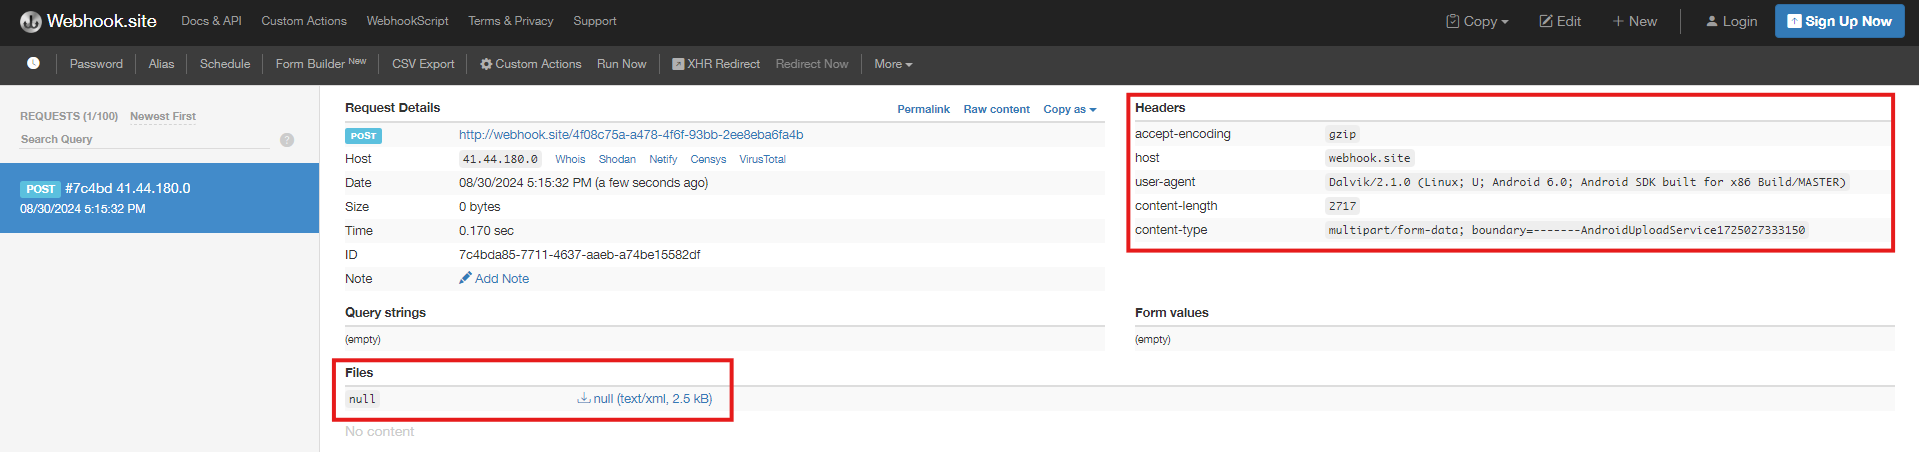
Task: Expand the Copy as dropdown
Action: (x=1069, y=109)
